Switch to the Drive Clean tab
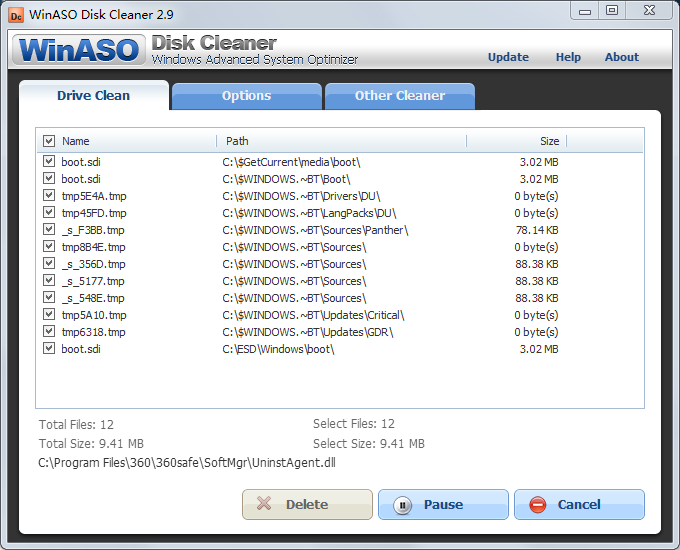Screen dimensions: 680x550 coord(94,95)
